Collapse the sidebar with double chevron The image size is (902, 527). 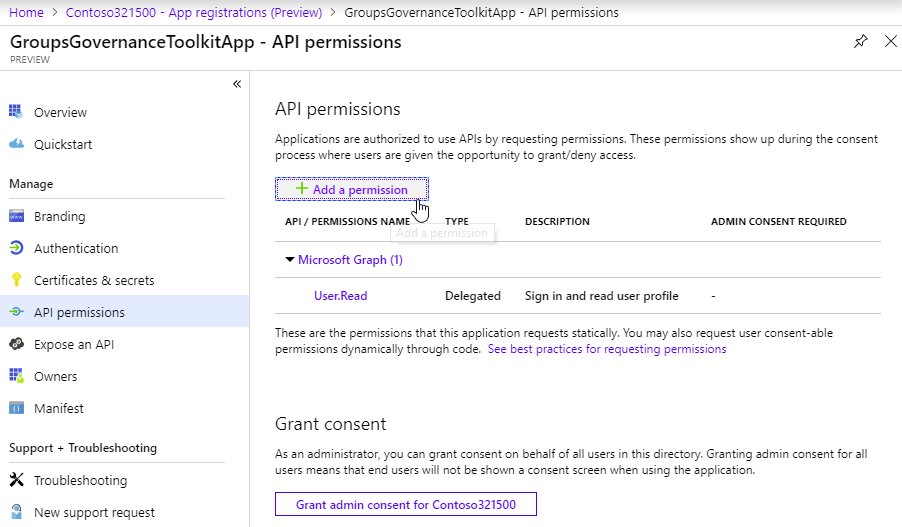(x=237, y=84)
